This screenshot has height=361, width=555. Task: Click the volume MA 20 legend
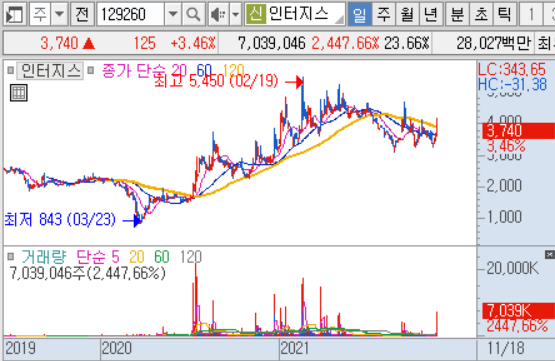[x=137, y=257]
